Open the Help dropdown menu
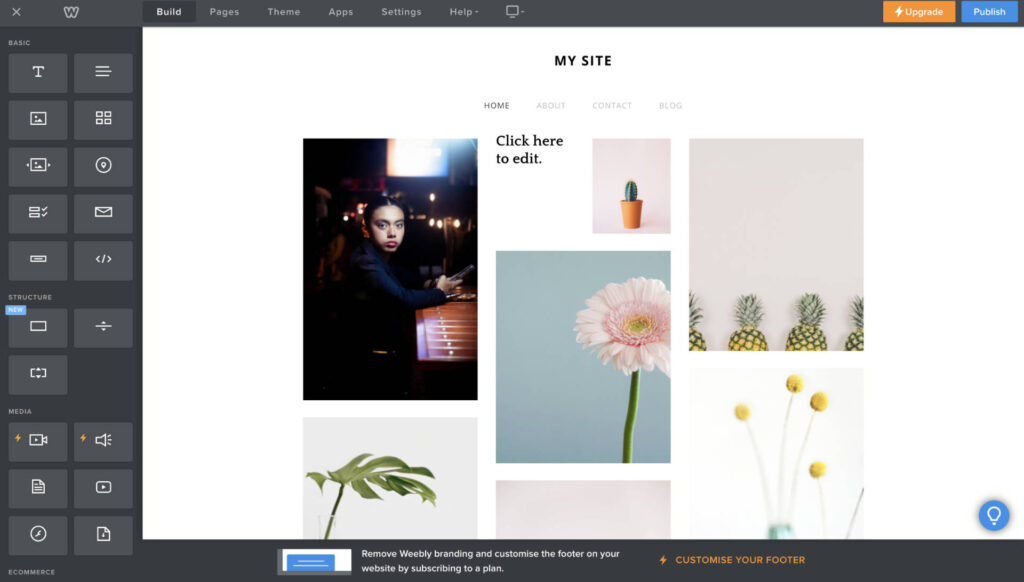This screenshot has width=1024, height=582. pos(463,12)
